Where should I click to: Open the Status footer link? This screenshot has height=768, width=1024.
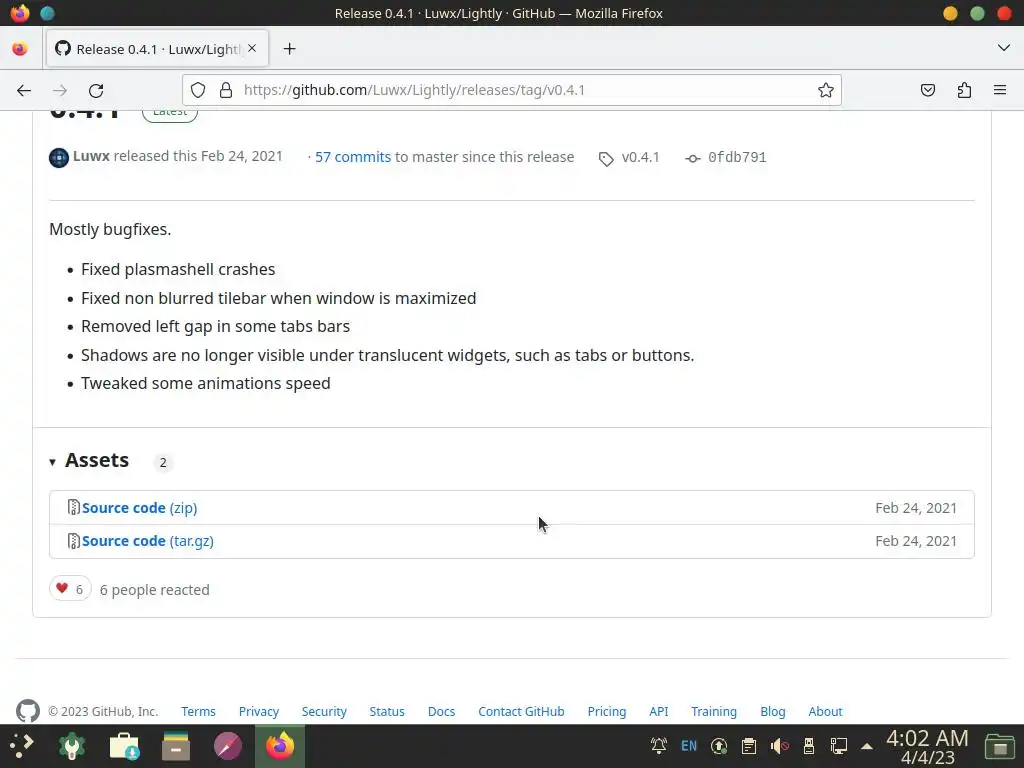point(387,712)
